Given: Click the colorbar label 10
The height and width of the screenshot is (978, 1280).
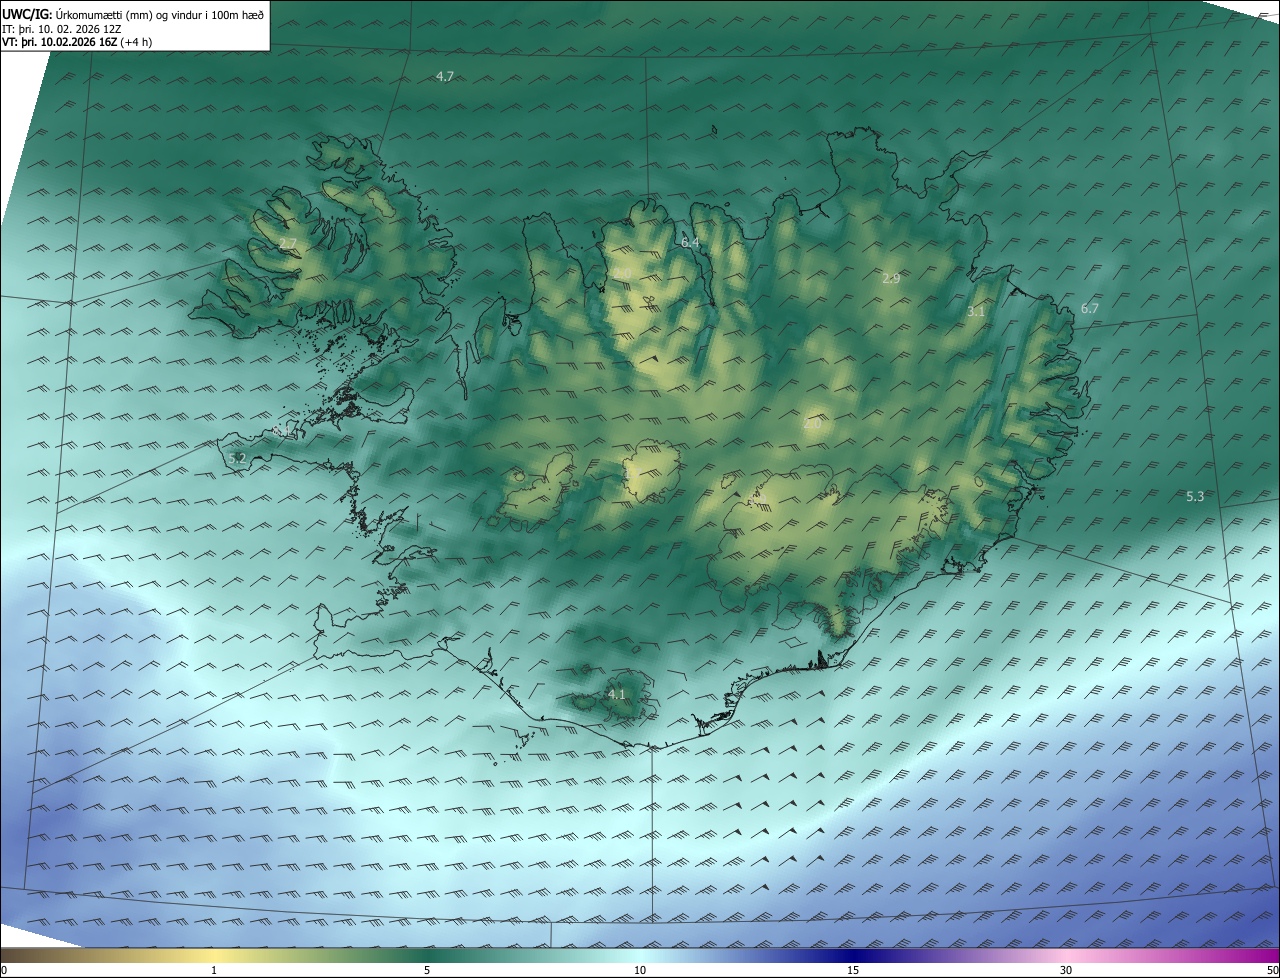Looking at the screenshot, I should [640, 970].
